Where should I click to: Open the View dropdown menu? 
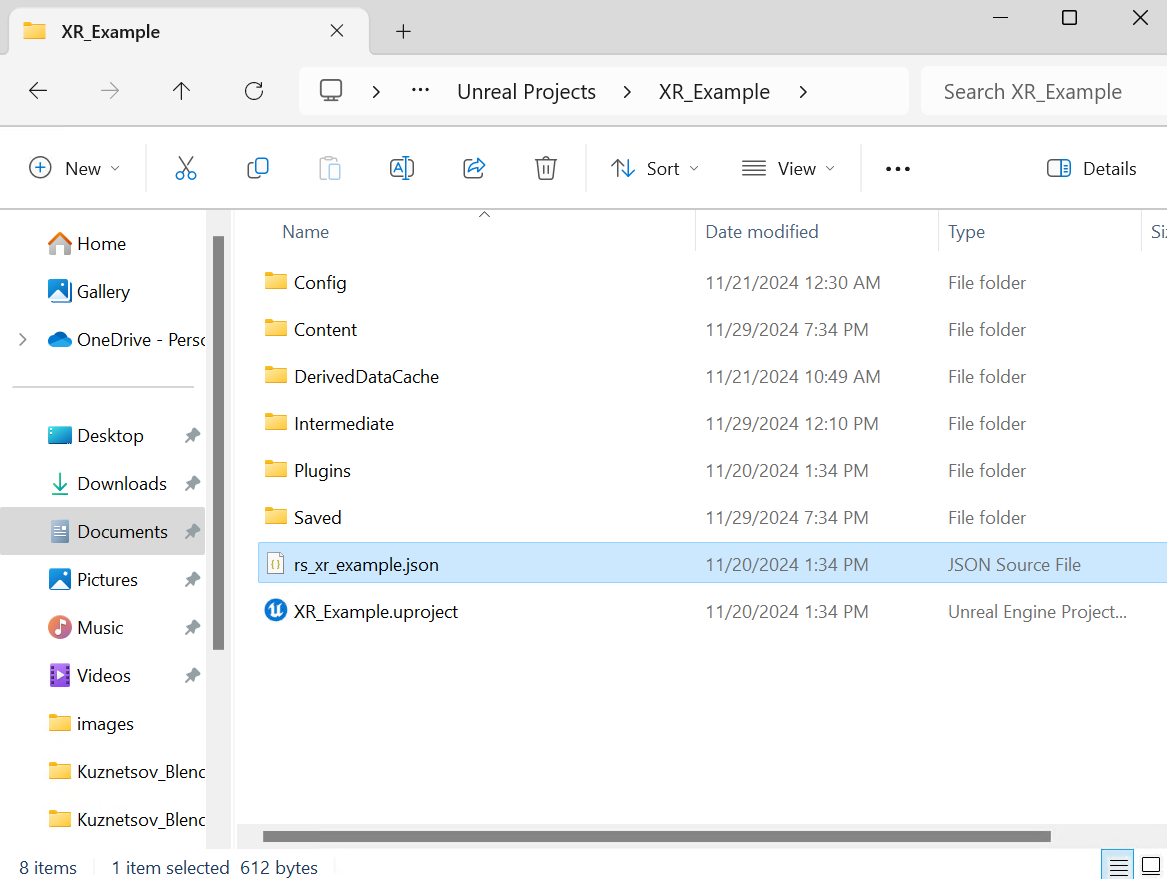[788, 169]
